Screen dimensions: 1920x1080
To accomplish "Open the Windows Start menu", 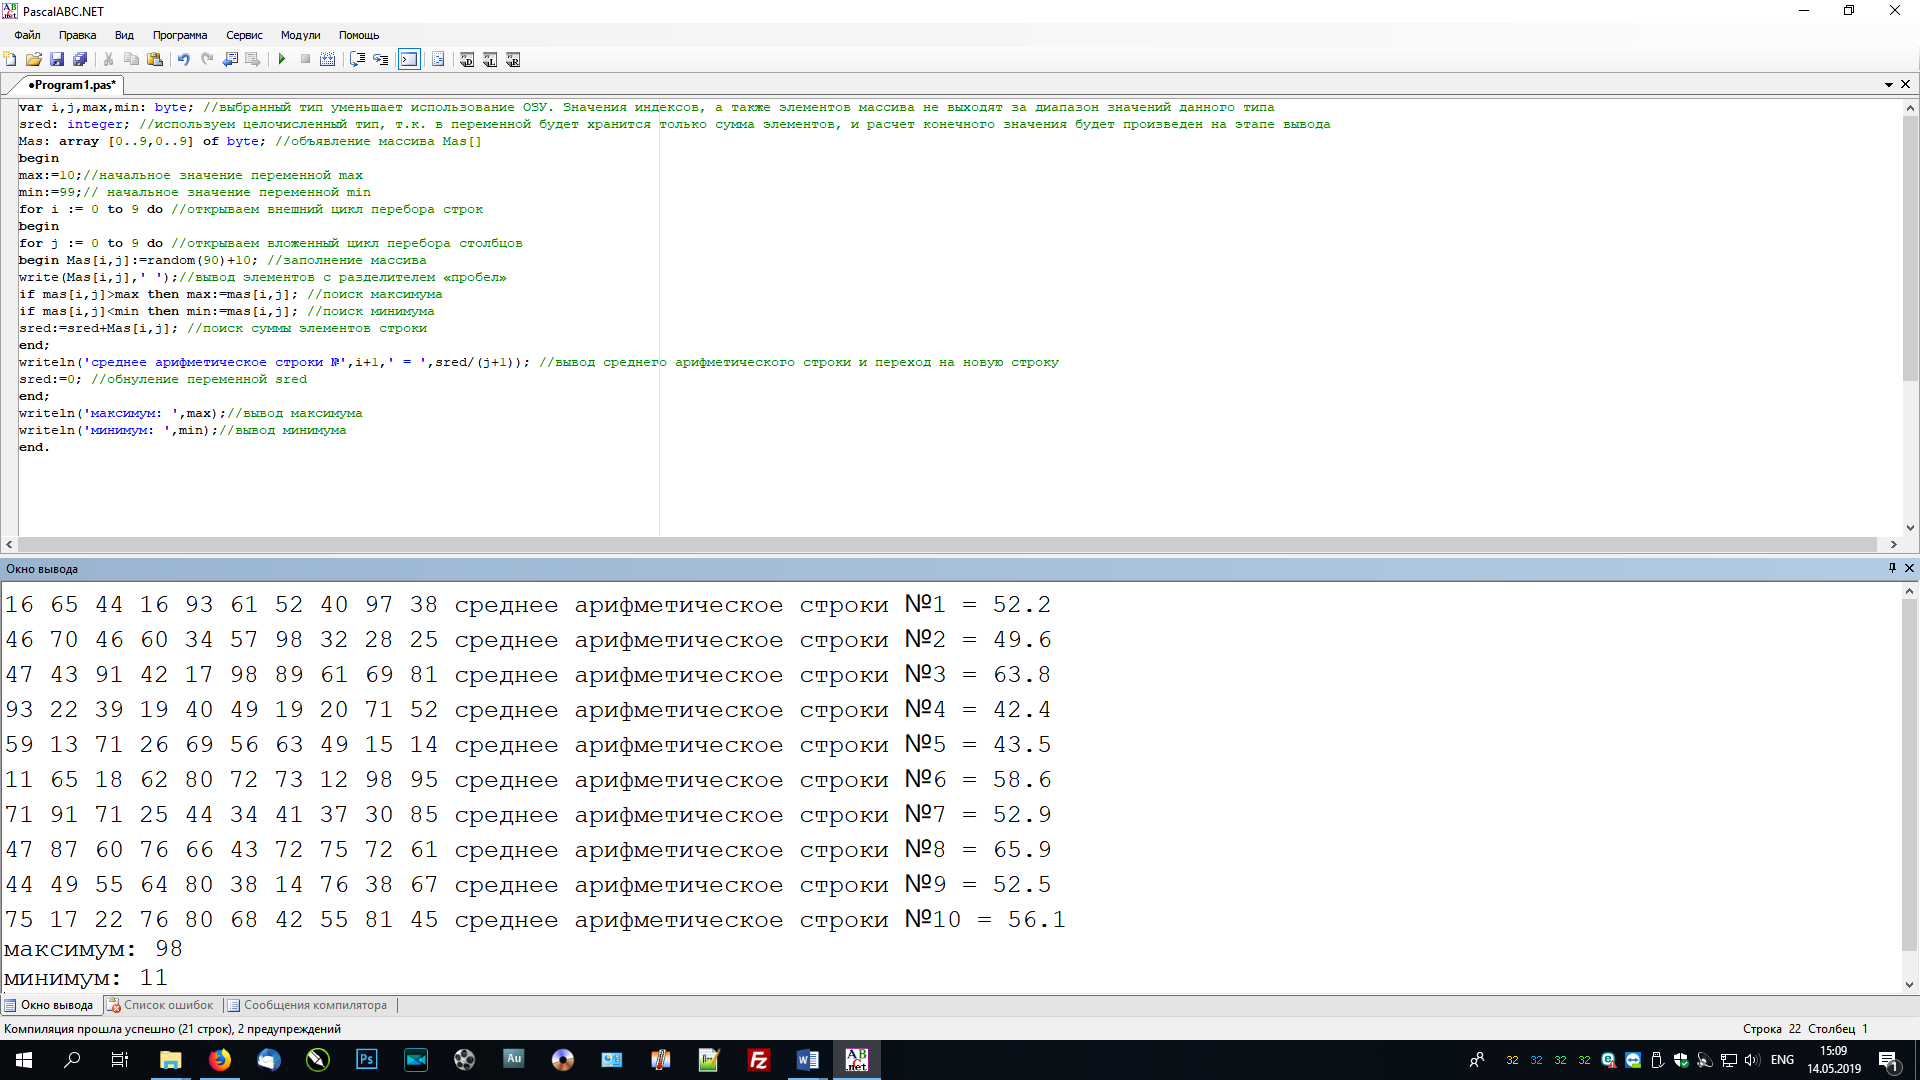I will point(24,1060).
